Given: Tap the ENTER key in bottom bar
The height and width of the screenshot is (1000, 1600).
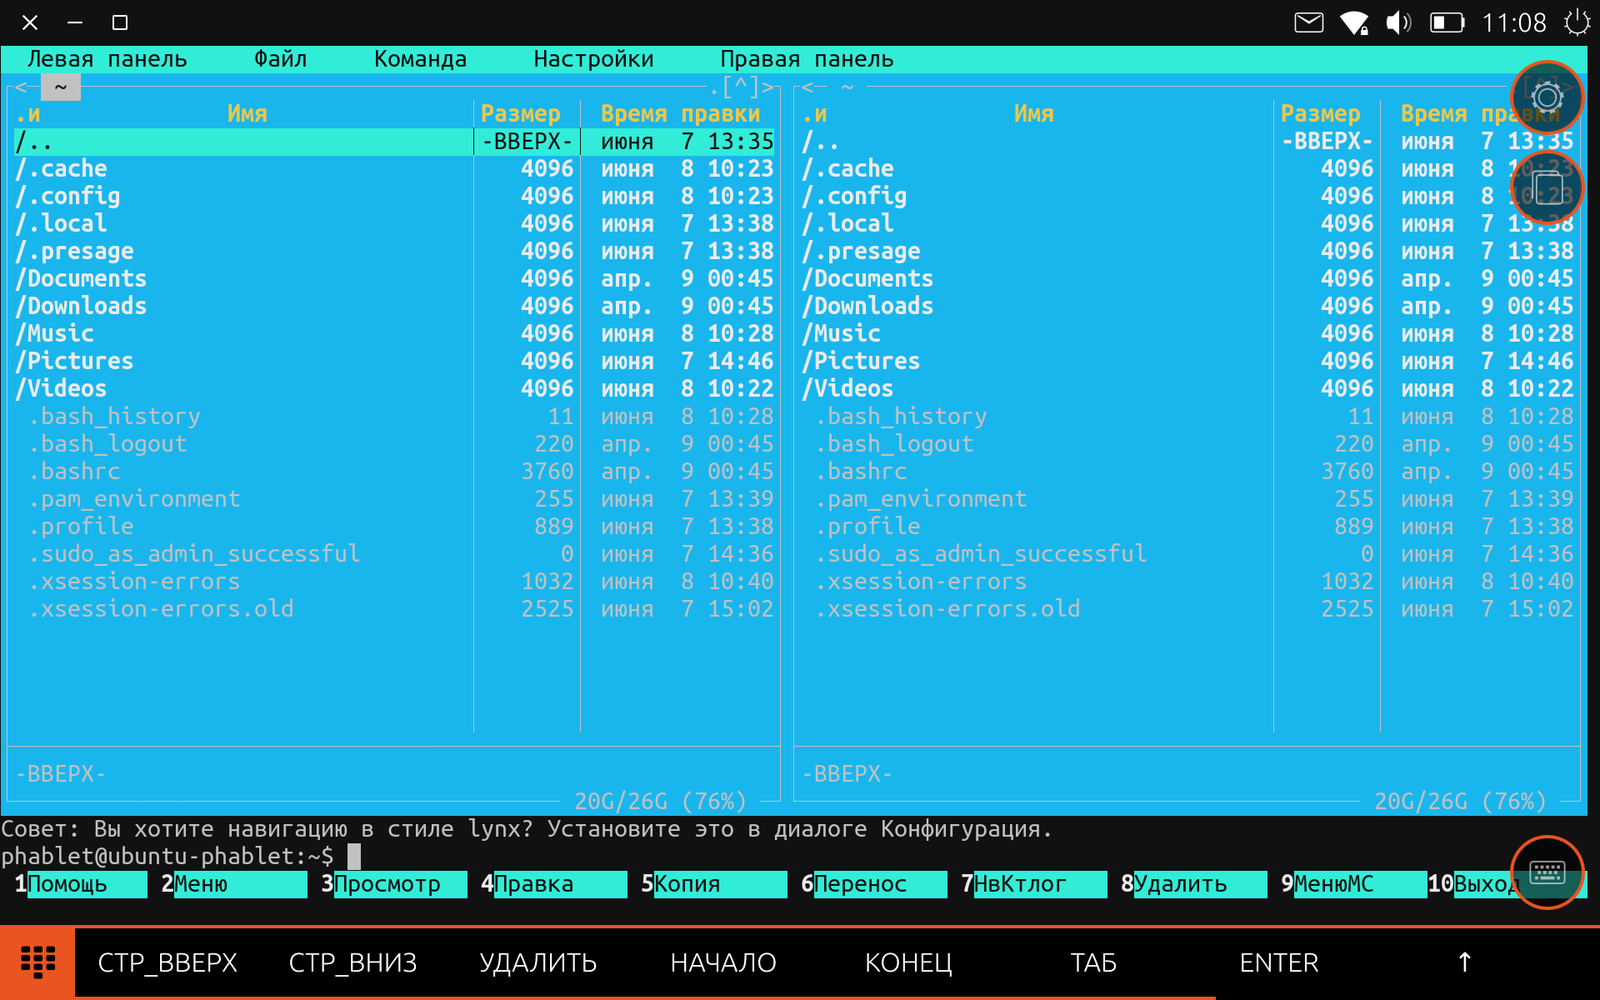Looking at the screenshot, I should [1279, 962].
